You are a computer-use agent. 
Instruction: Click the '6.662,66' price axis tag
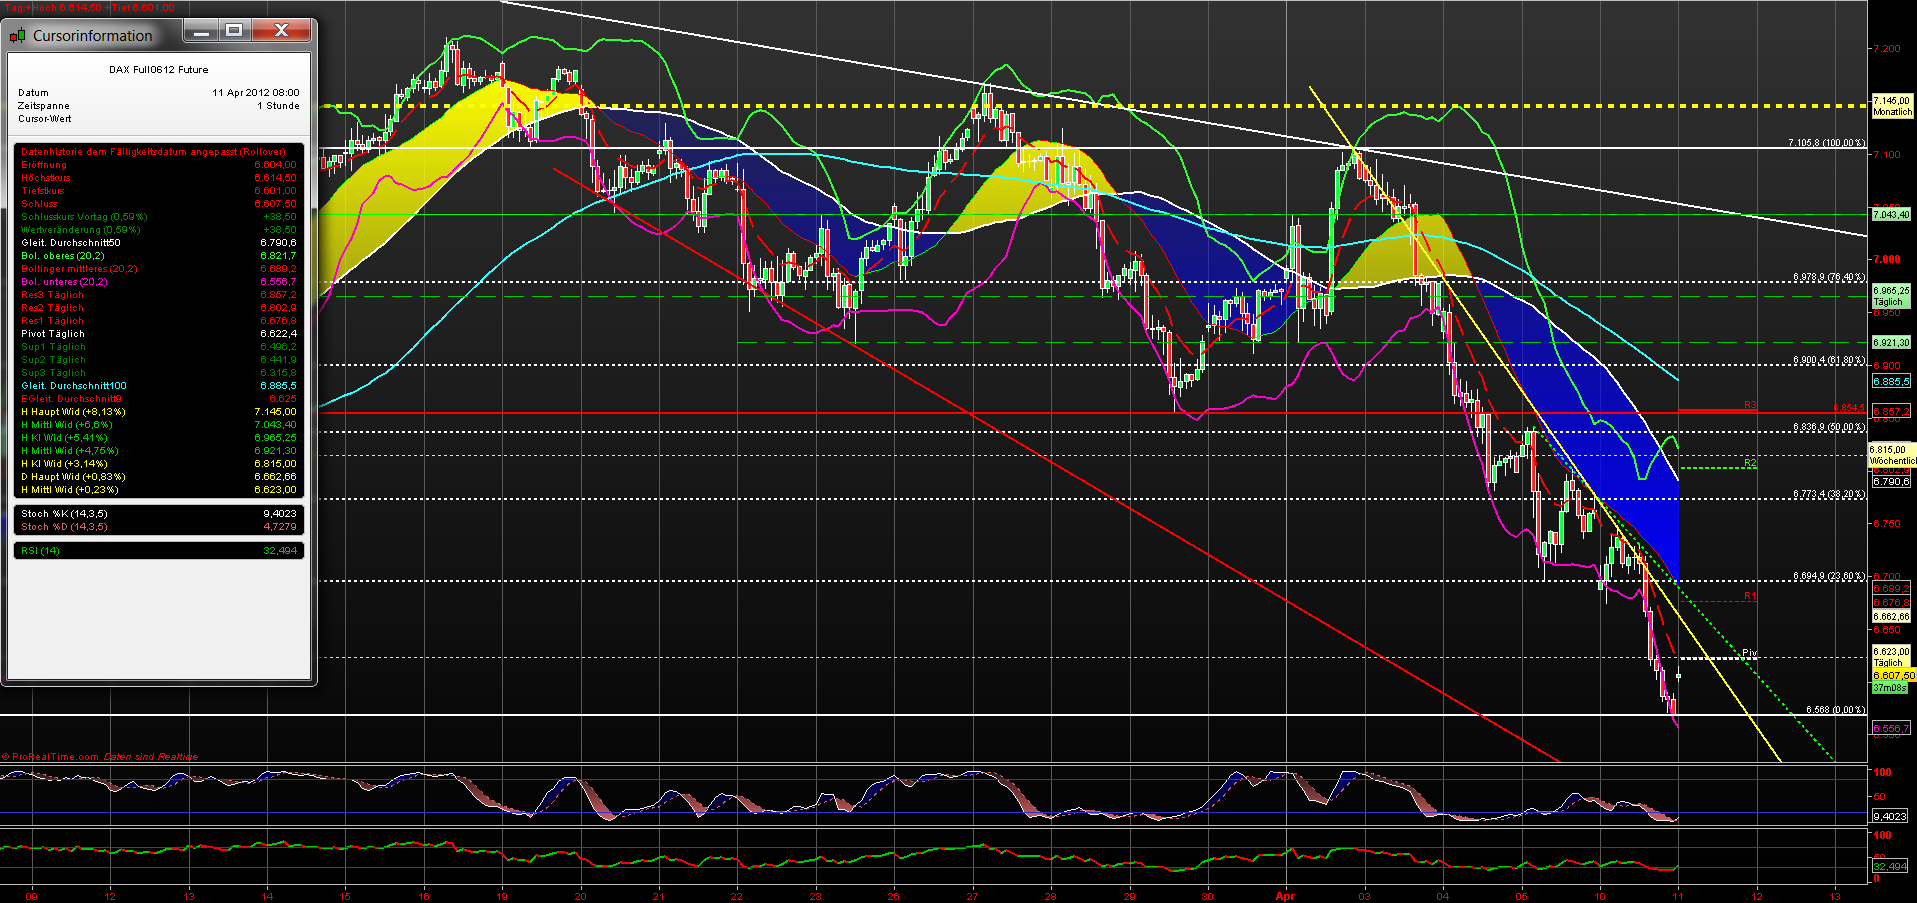[x=1891, y=617]
